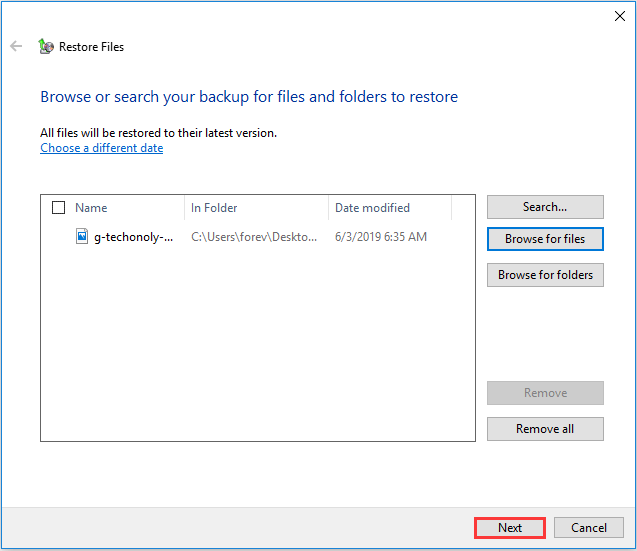
Task: Click the back arrow icon
Action: click(16, 46)
